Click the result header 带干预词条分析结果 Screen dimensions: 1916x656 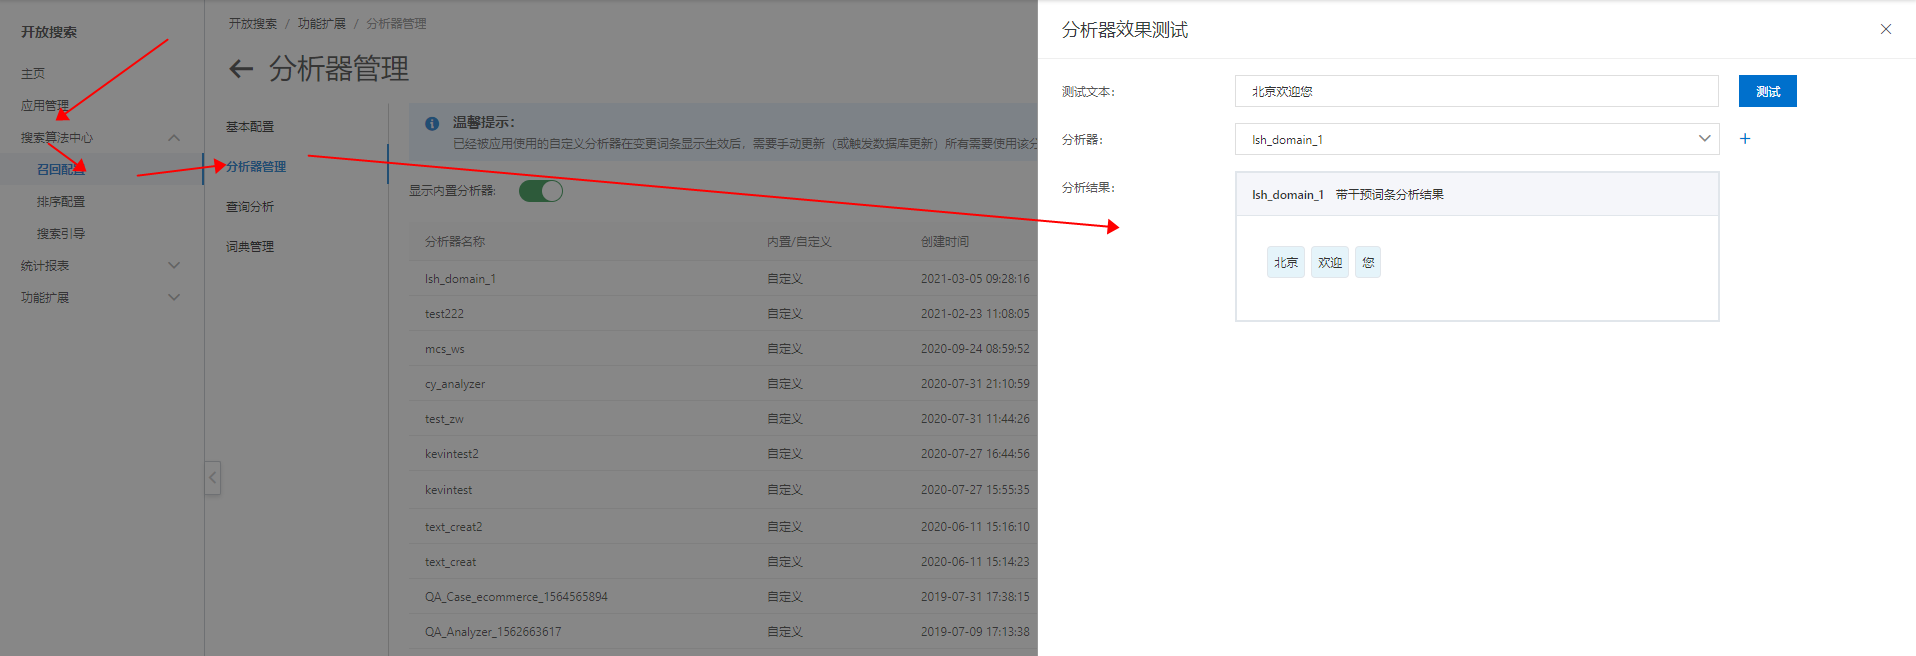click(1389, 195)
